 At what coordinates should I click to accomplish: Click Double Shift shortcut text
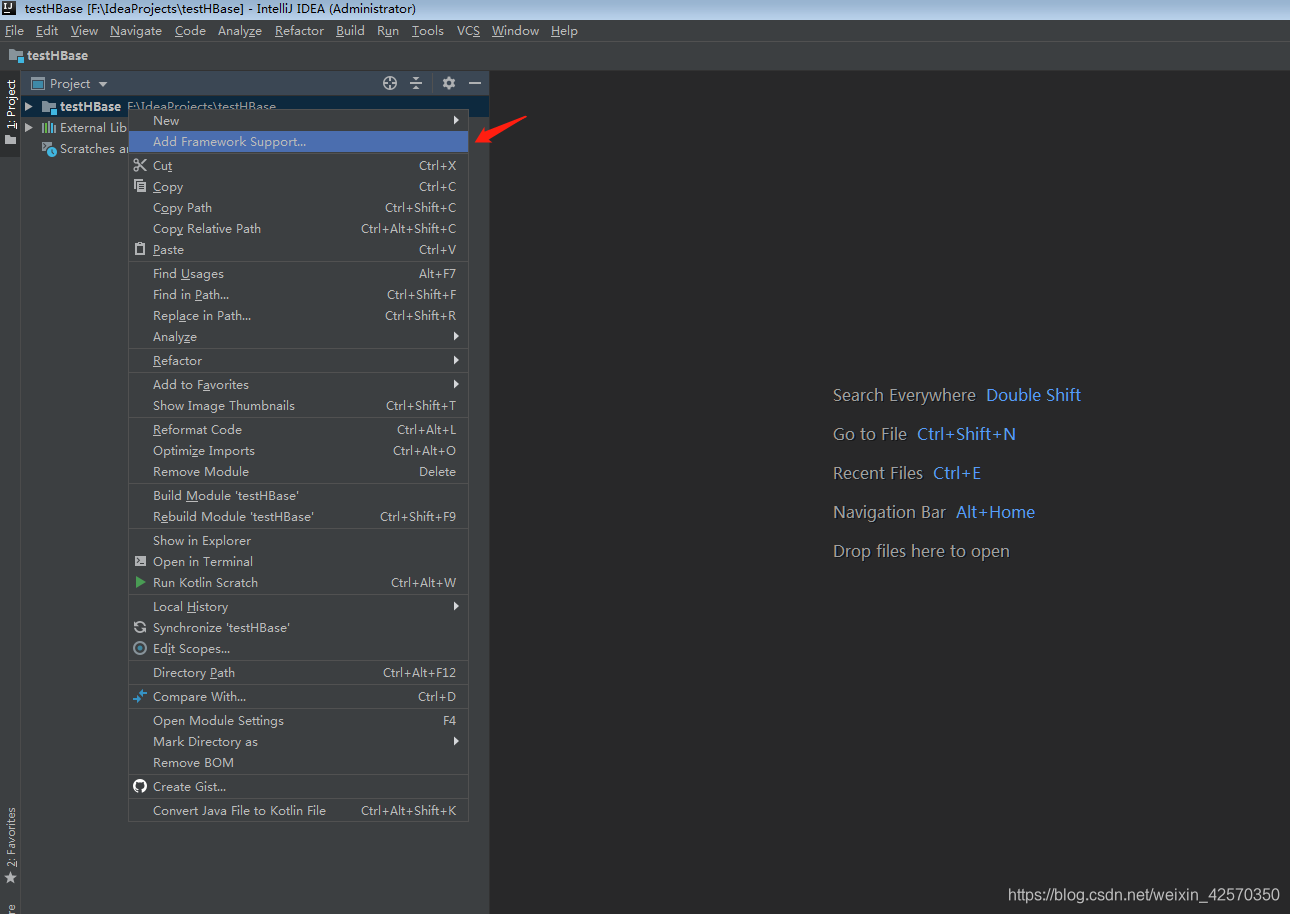coord(1033,395)
